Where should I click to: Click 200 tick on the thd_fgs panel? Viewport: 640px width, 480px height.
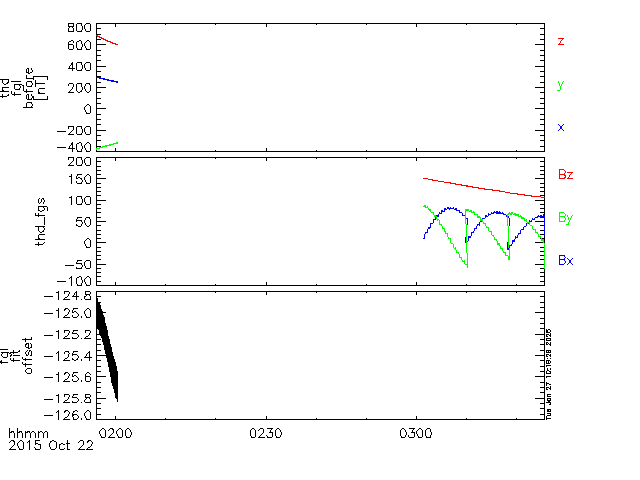tap(80, 162)
